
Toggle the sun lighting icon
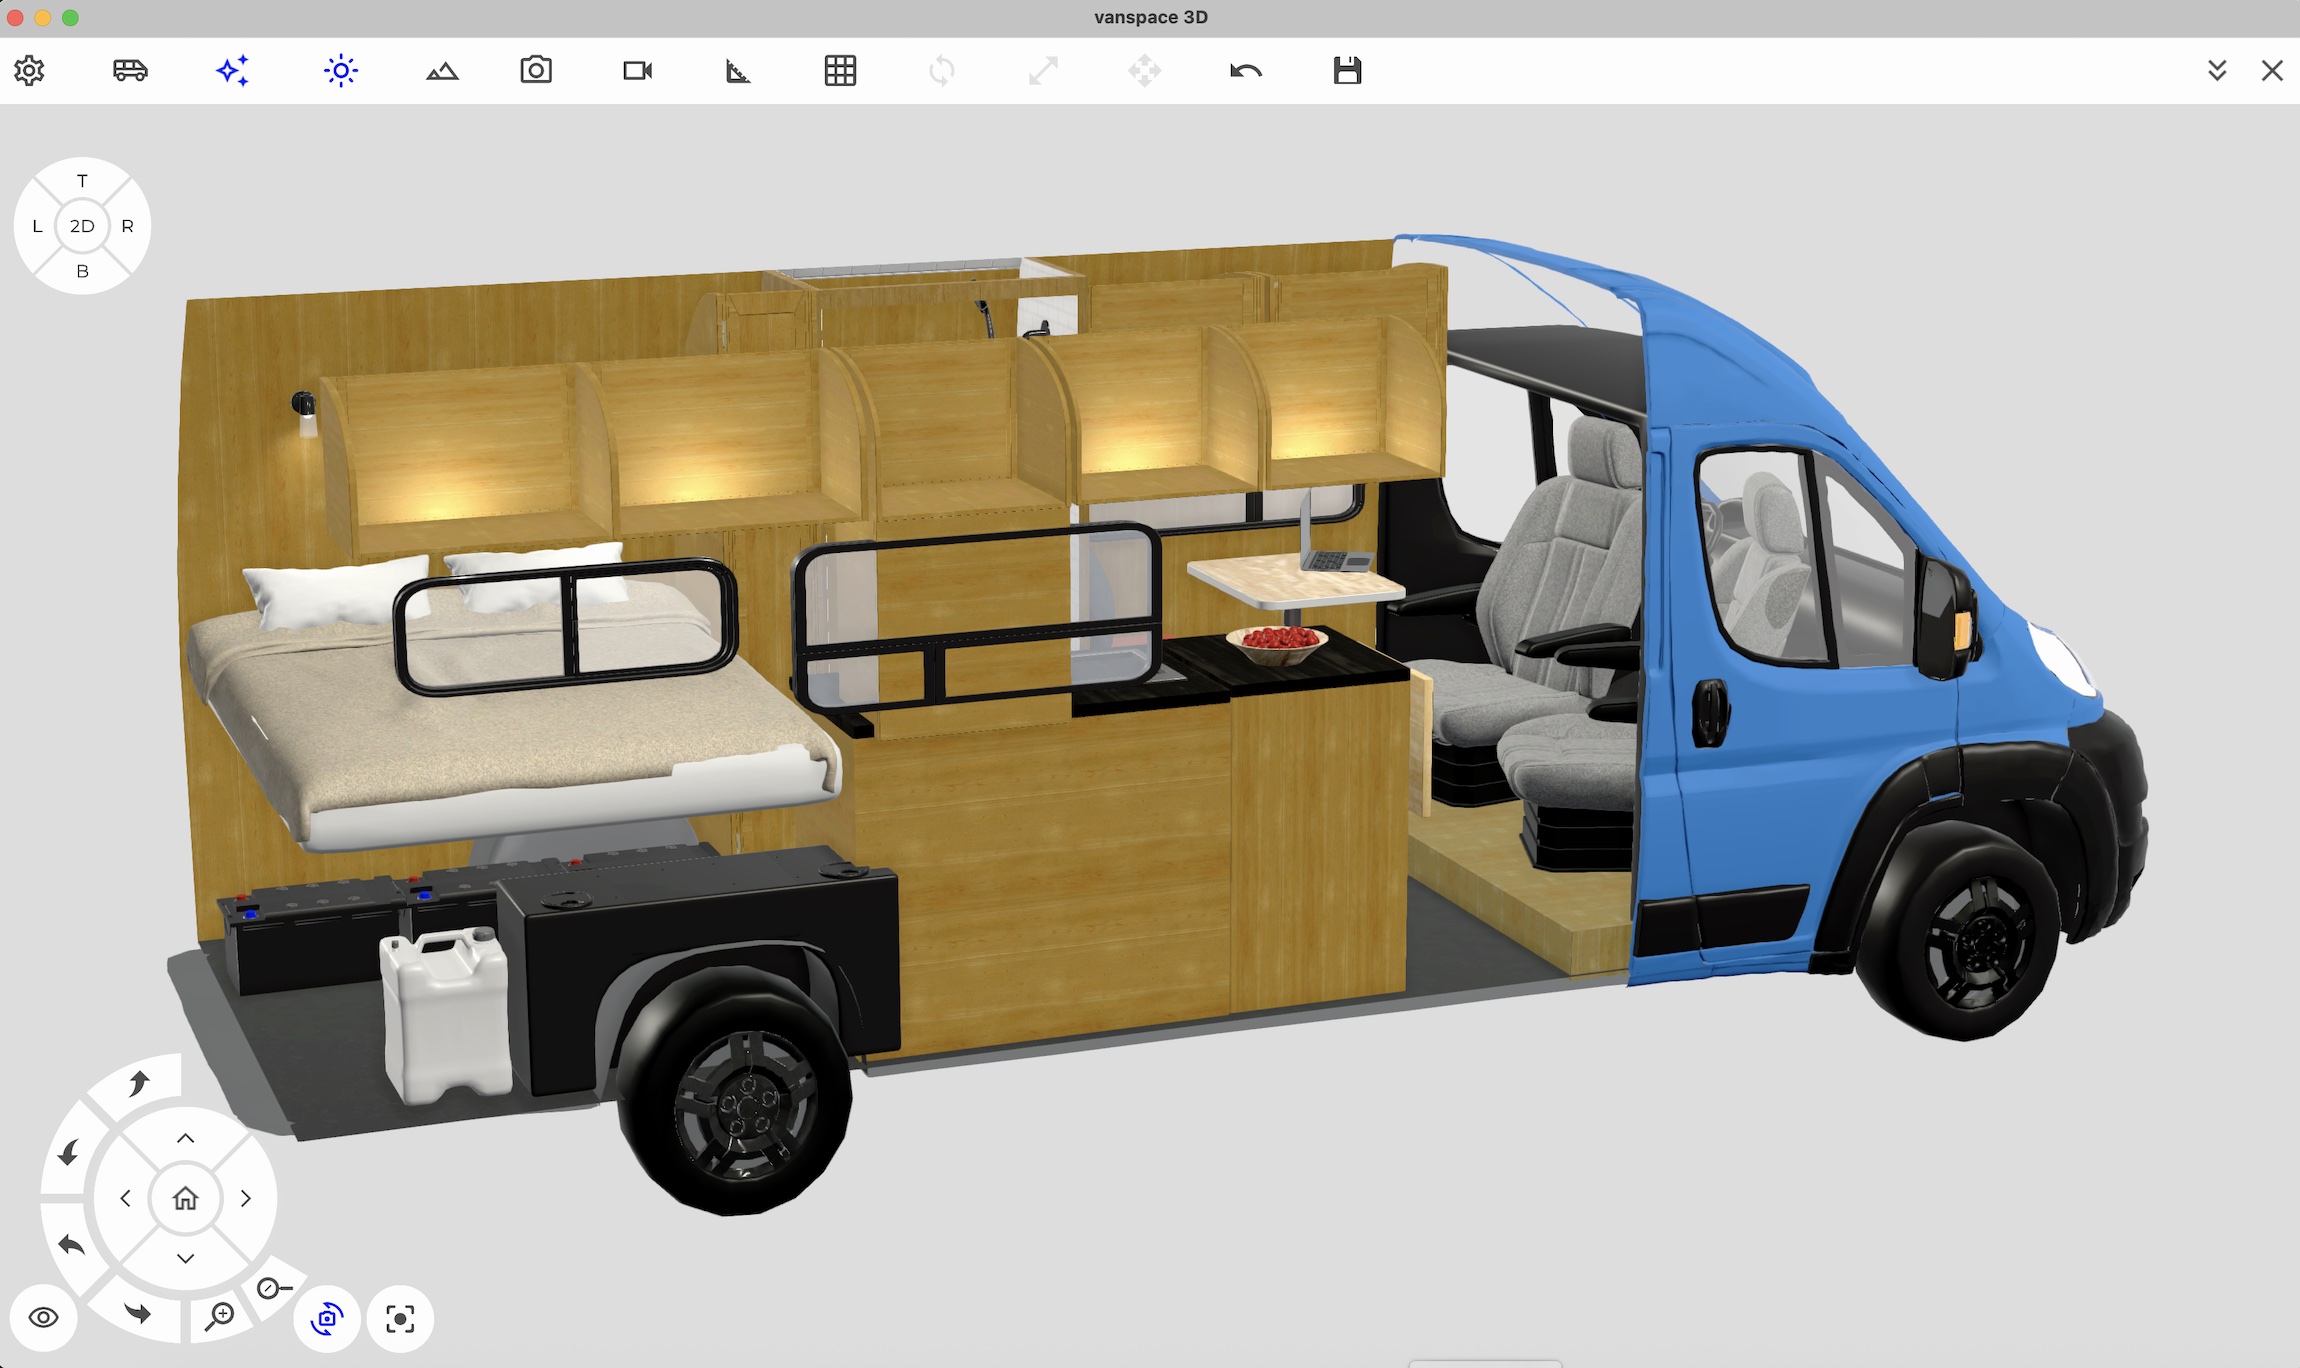pos(340,71)
